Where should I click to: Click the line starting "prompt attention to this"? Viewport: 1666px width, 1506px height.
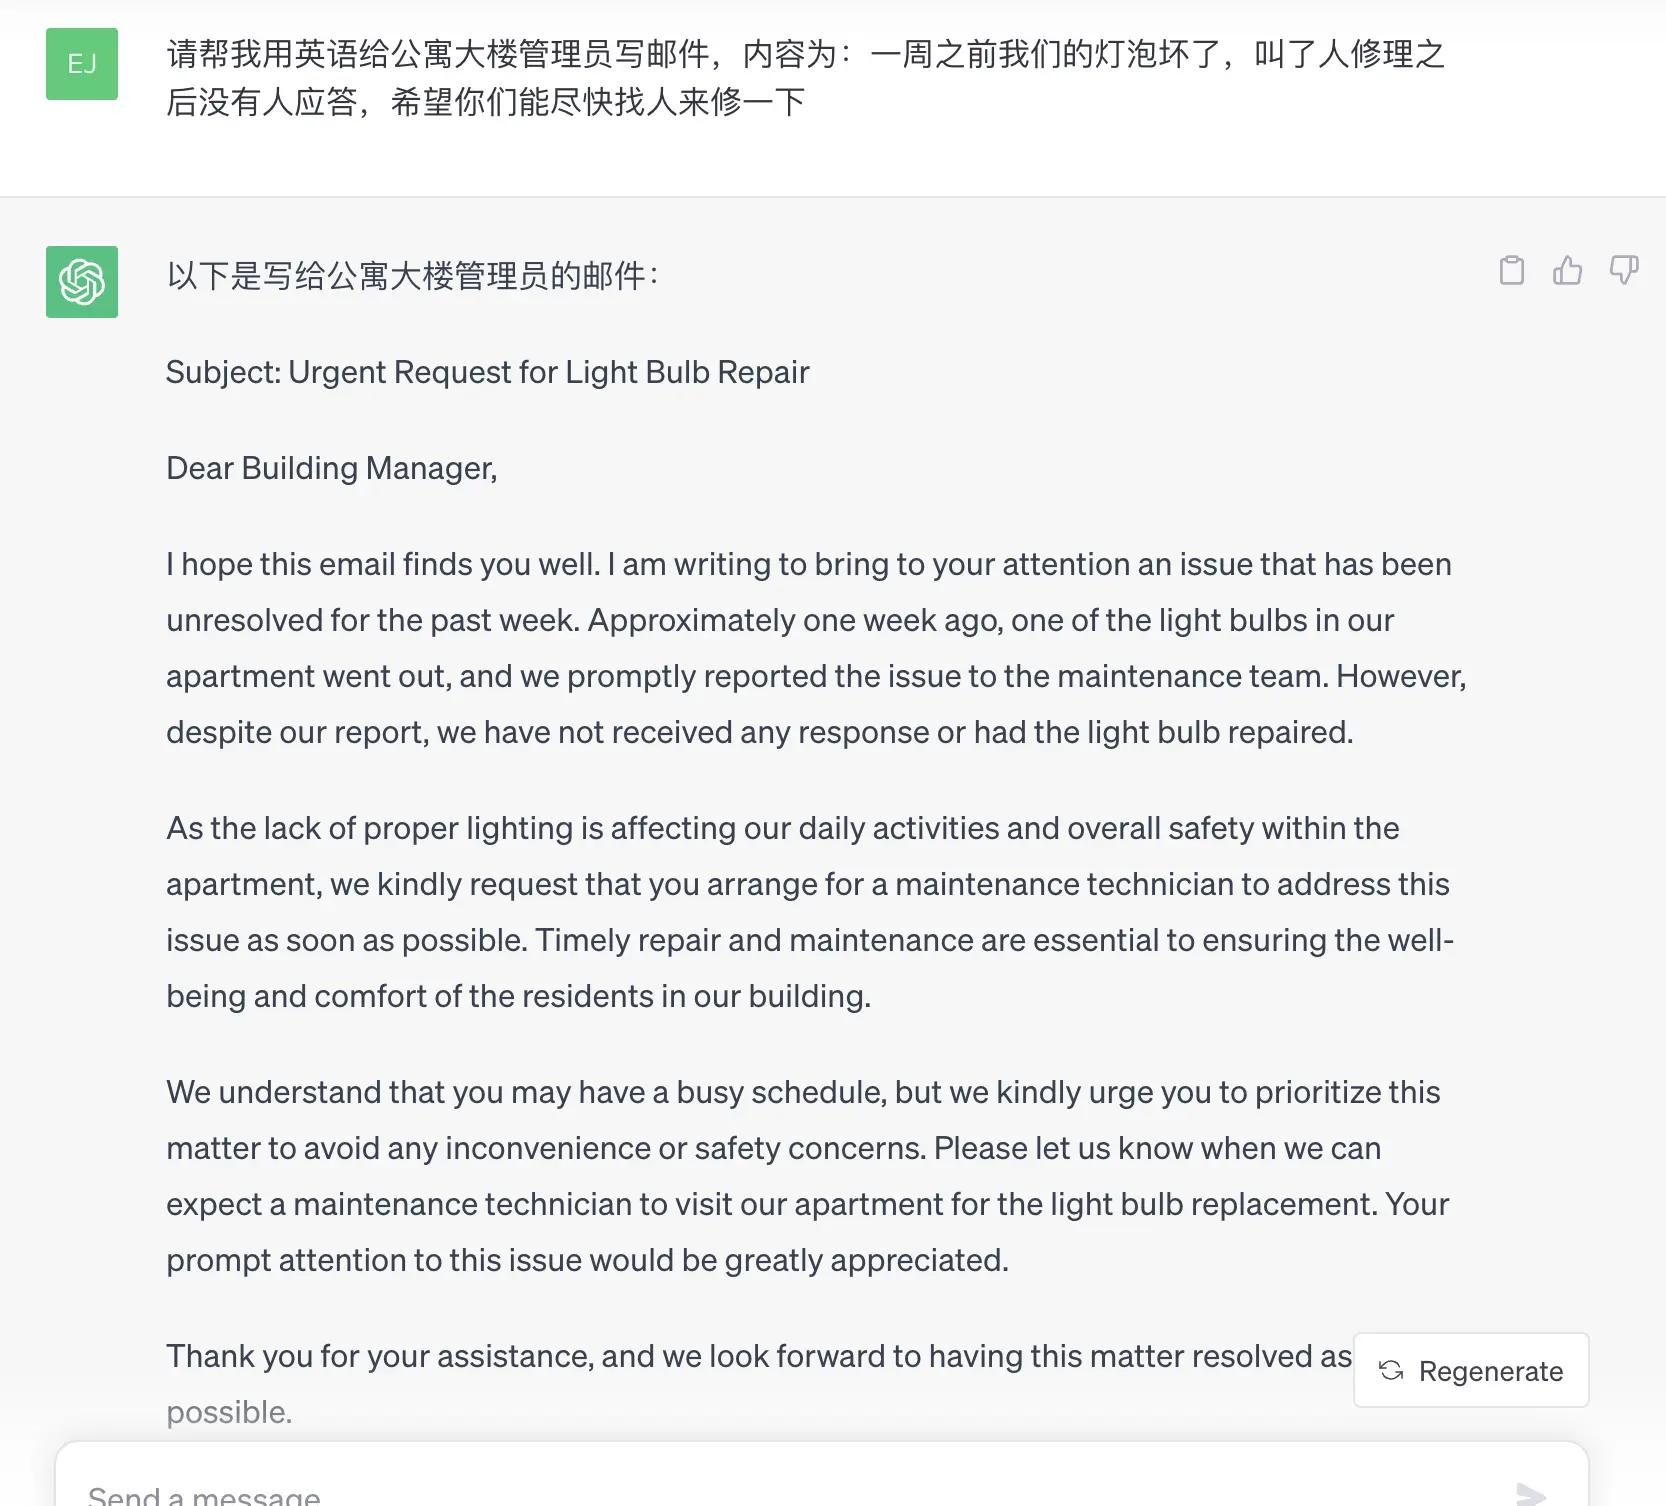pos(587,1260)
